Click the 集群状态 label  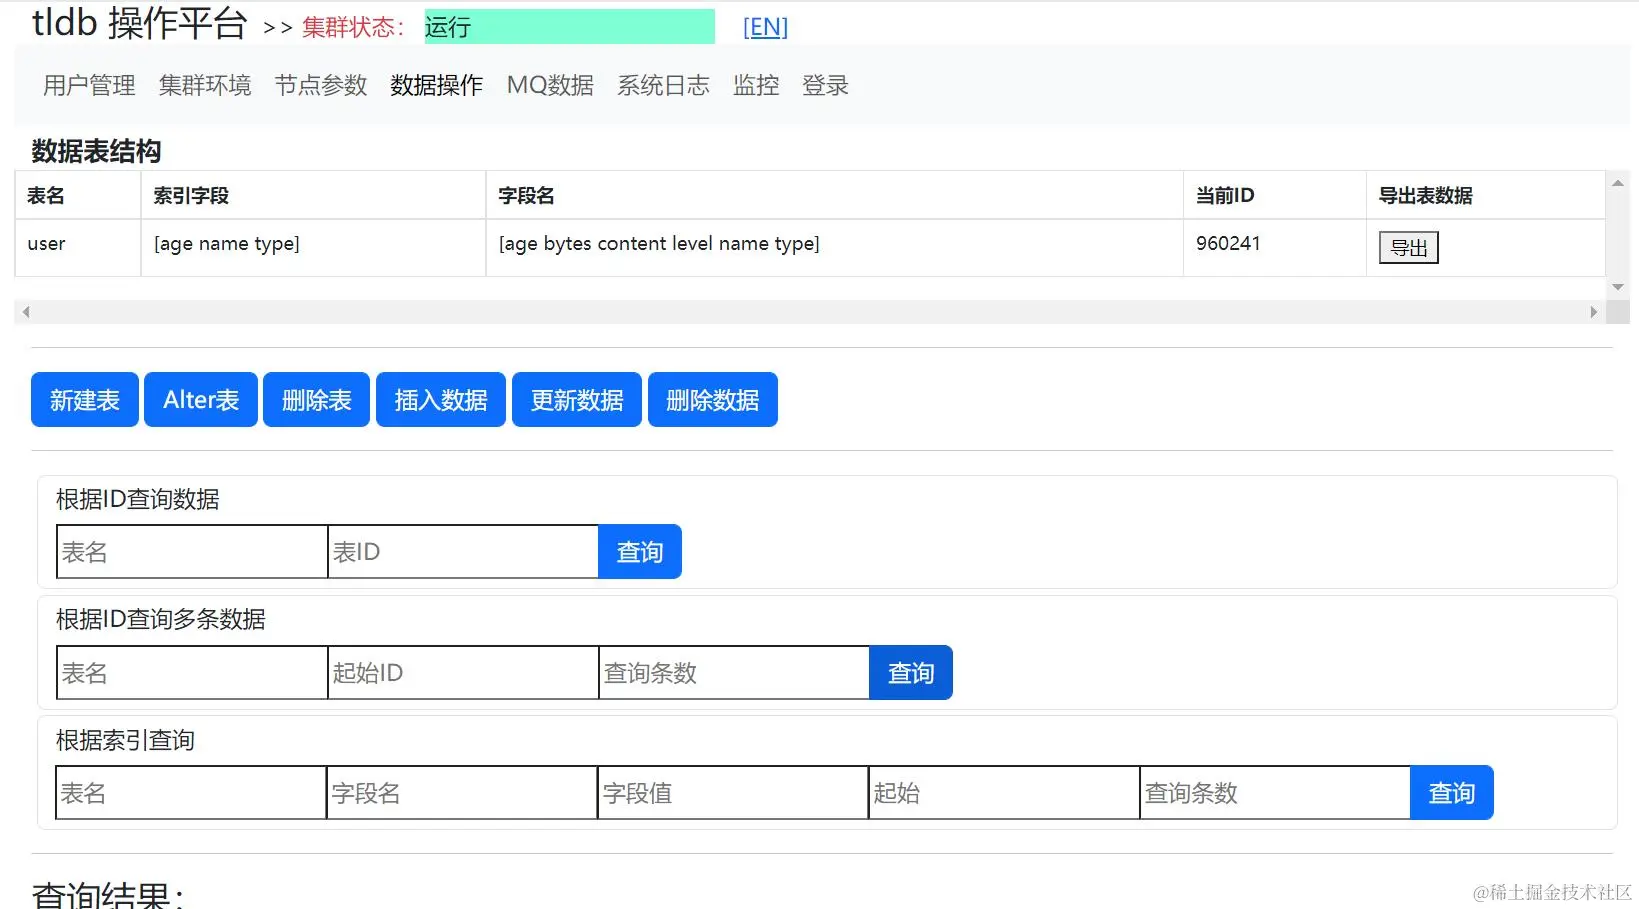coord(353,27)
